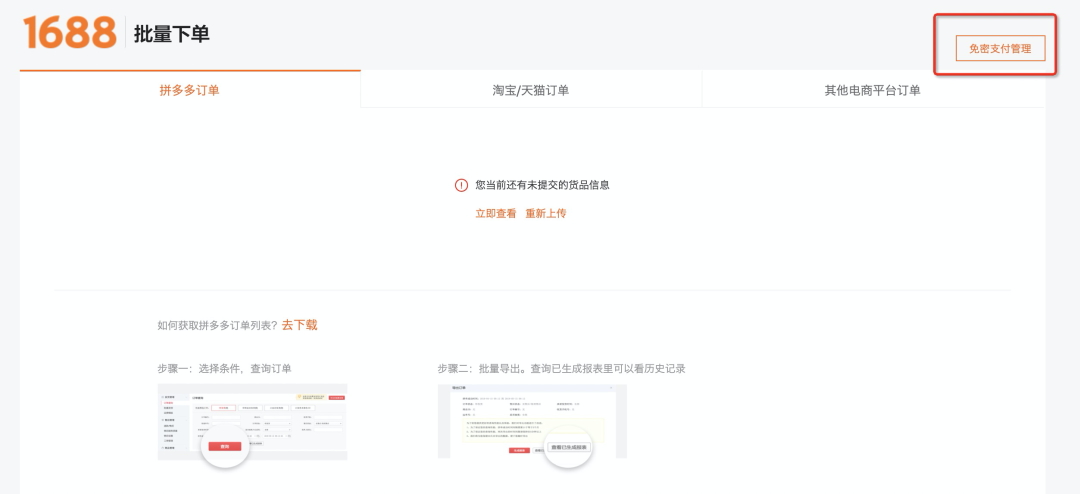
Task: Click the 1688 logo
Action: pyautogui.click(x=70, y=32)
